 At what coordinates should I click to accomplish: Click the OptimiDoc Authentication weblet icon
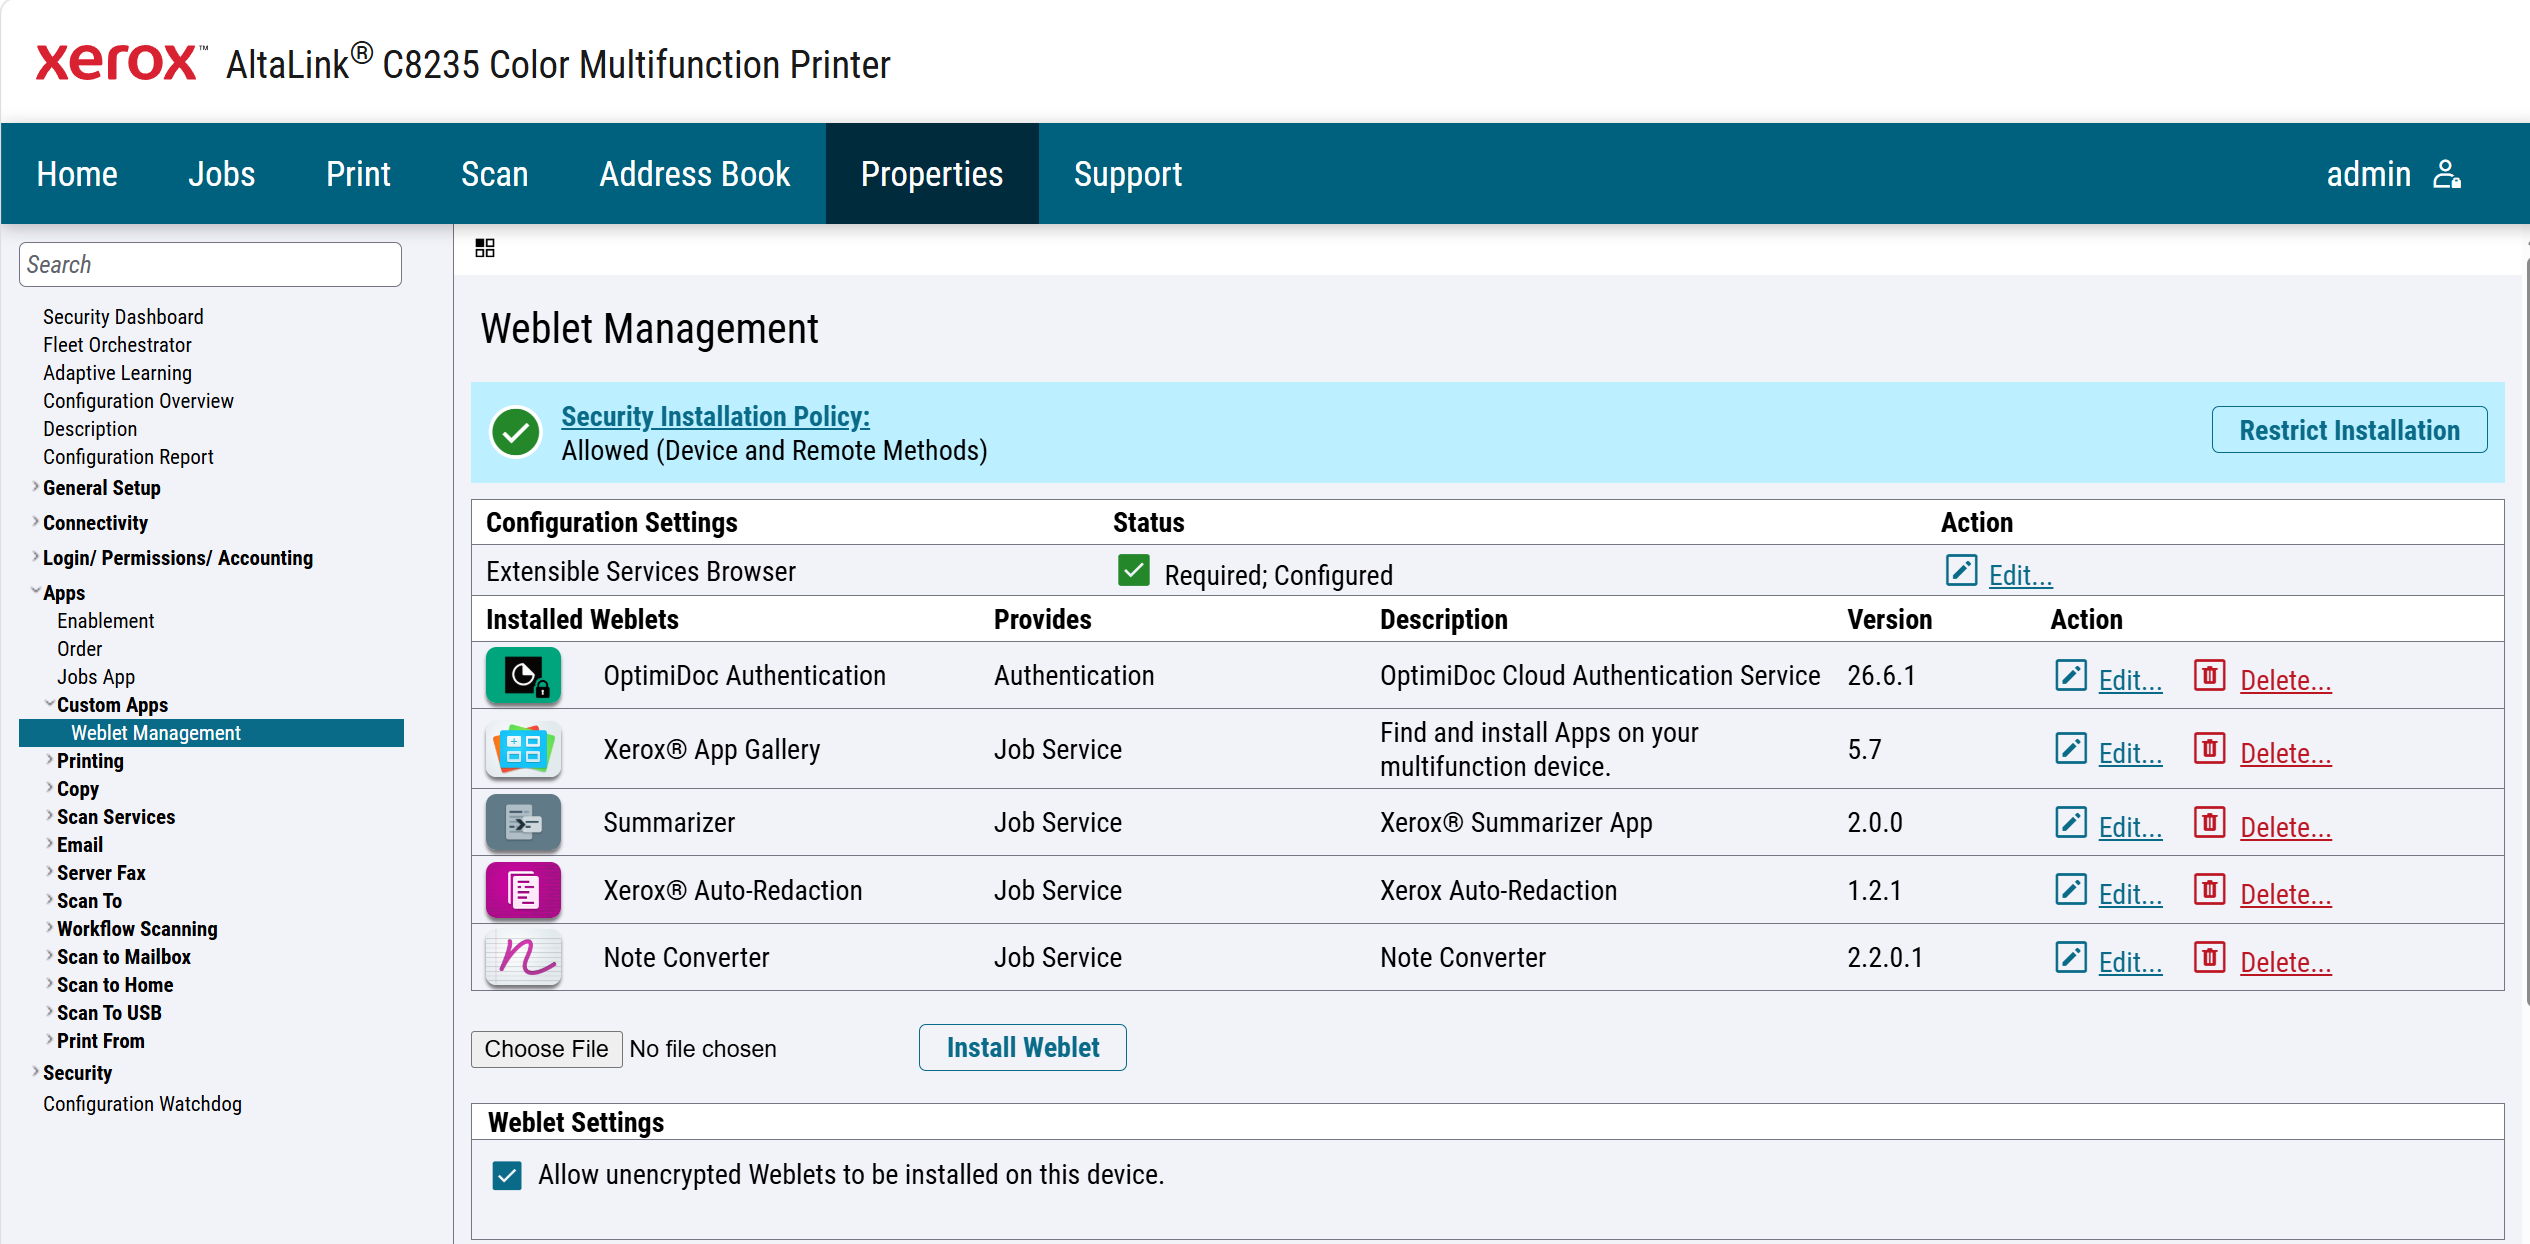523,676
